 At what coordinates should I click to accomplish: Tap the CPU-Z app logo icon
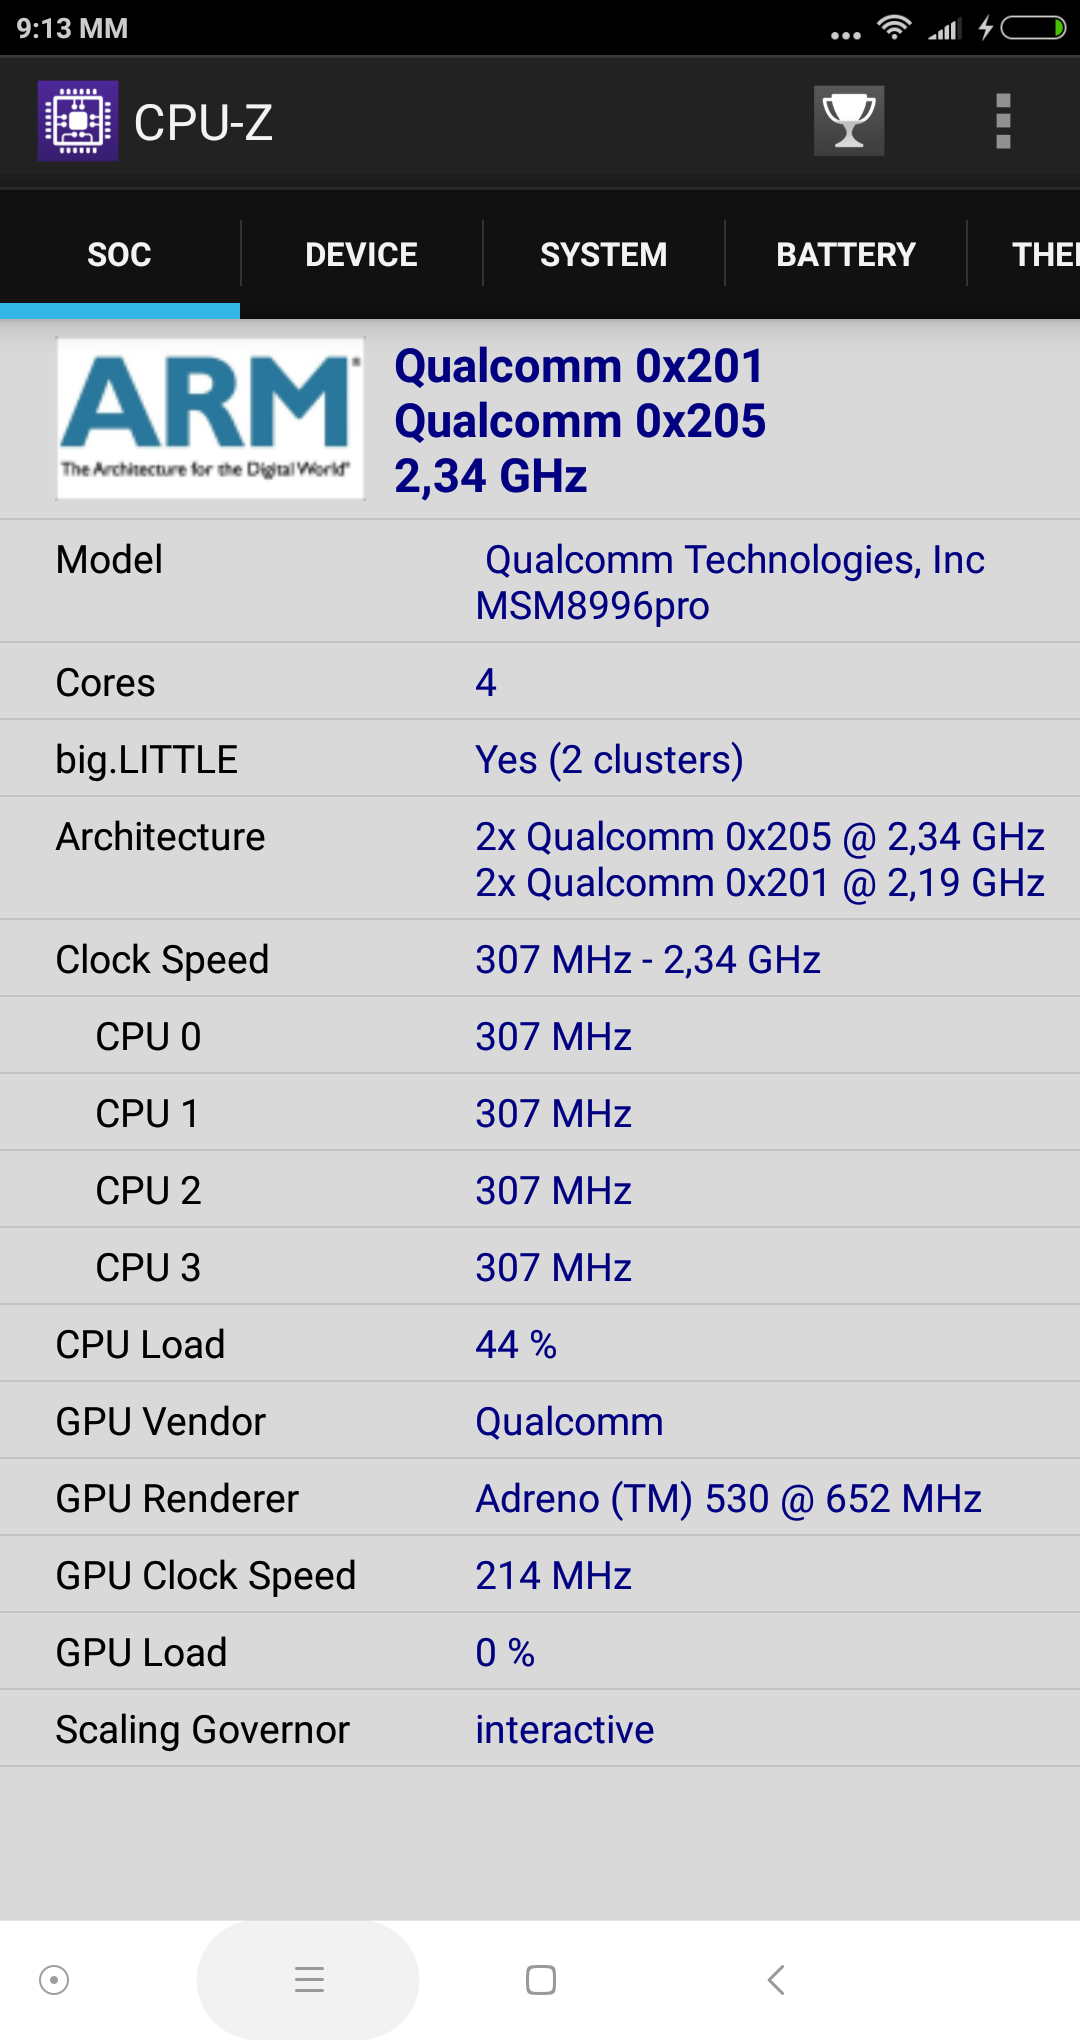(x=78, y=121)
